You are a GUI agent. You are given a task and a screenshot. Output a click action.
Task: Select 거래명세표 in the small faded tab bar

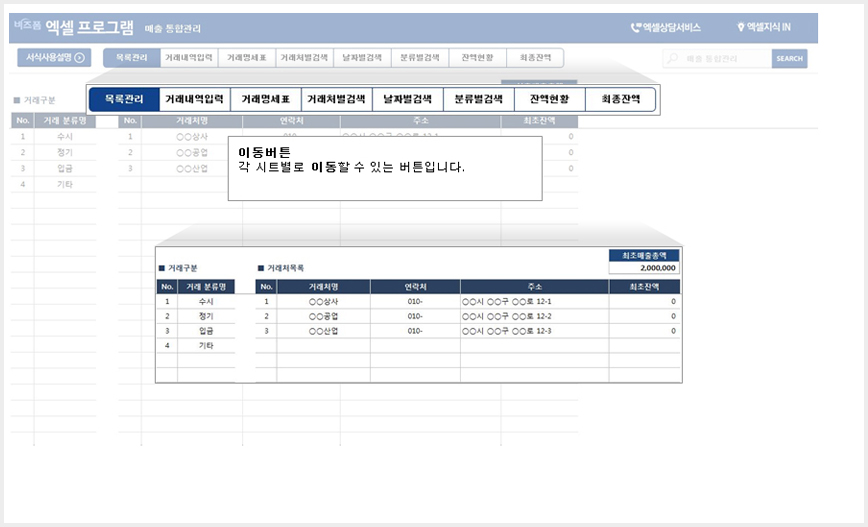coord(247,58)
